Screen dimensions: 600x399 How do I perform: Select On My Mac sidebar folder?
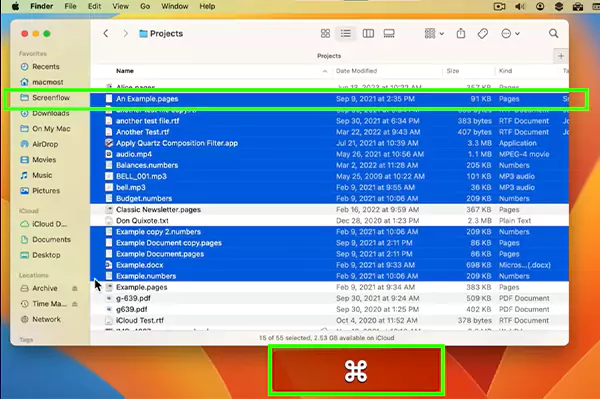45,129
